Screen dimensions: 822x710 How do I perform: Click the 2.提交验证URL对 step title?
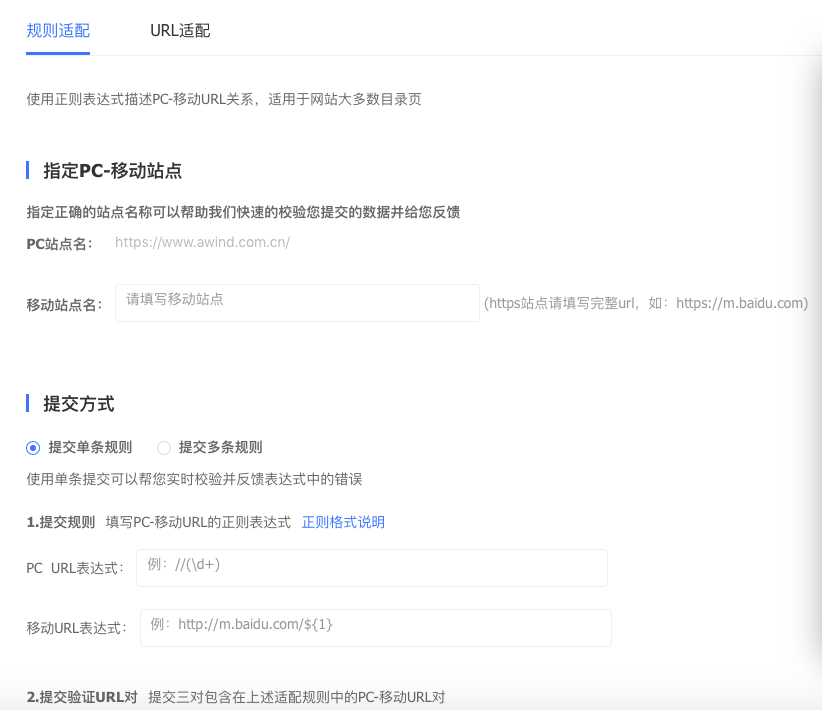point(82,697)
